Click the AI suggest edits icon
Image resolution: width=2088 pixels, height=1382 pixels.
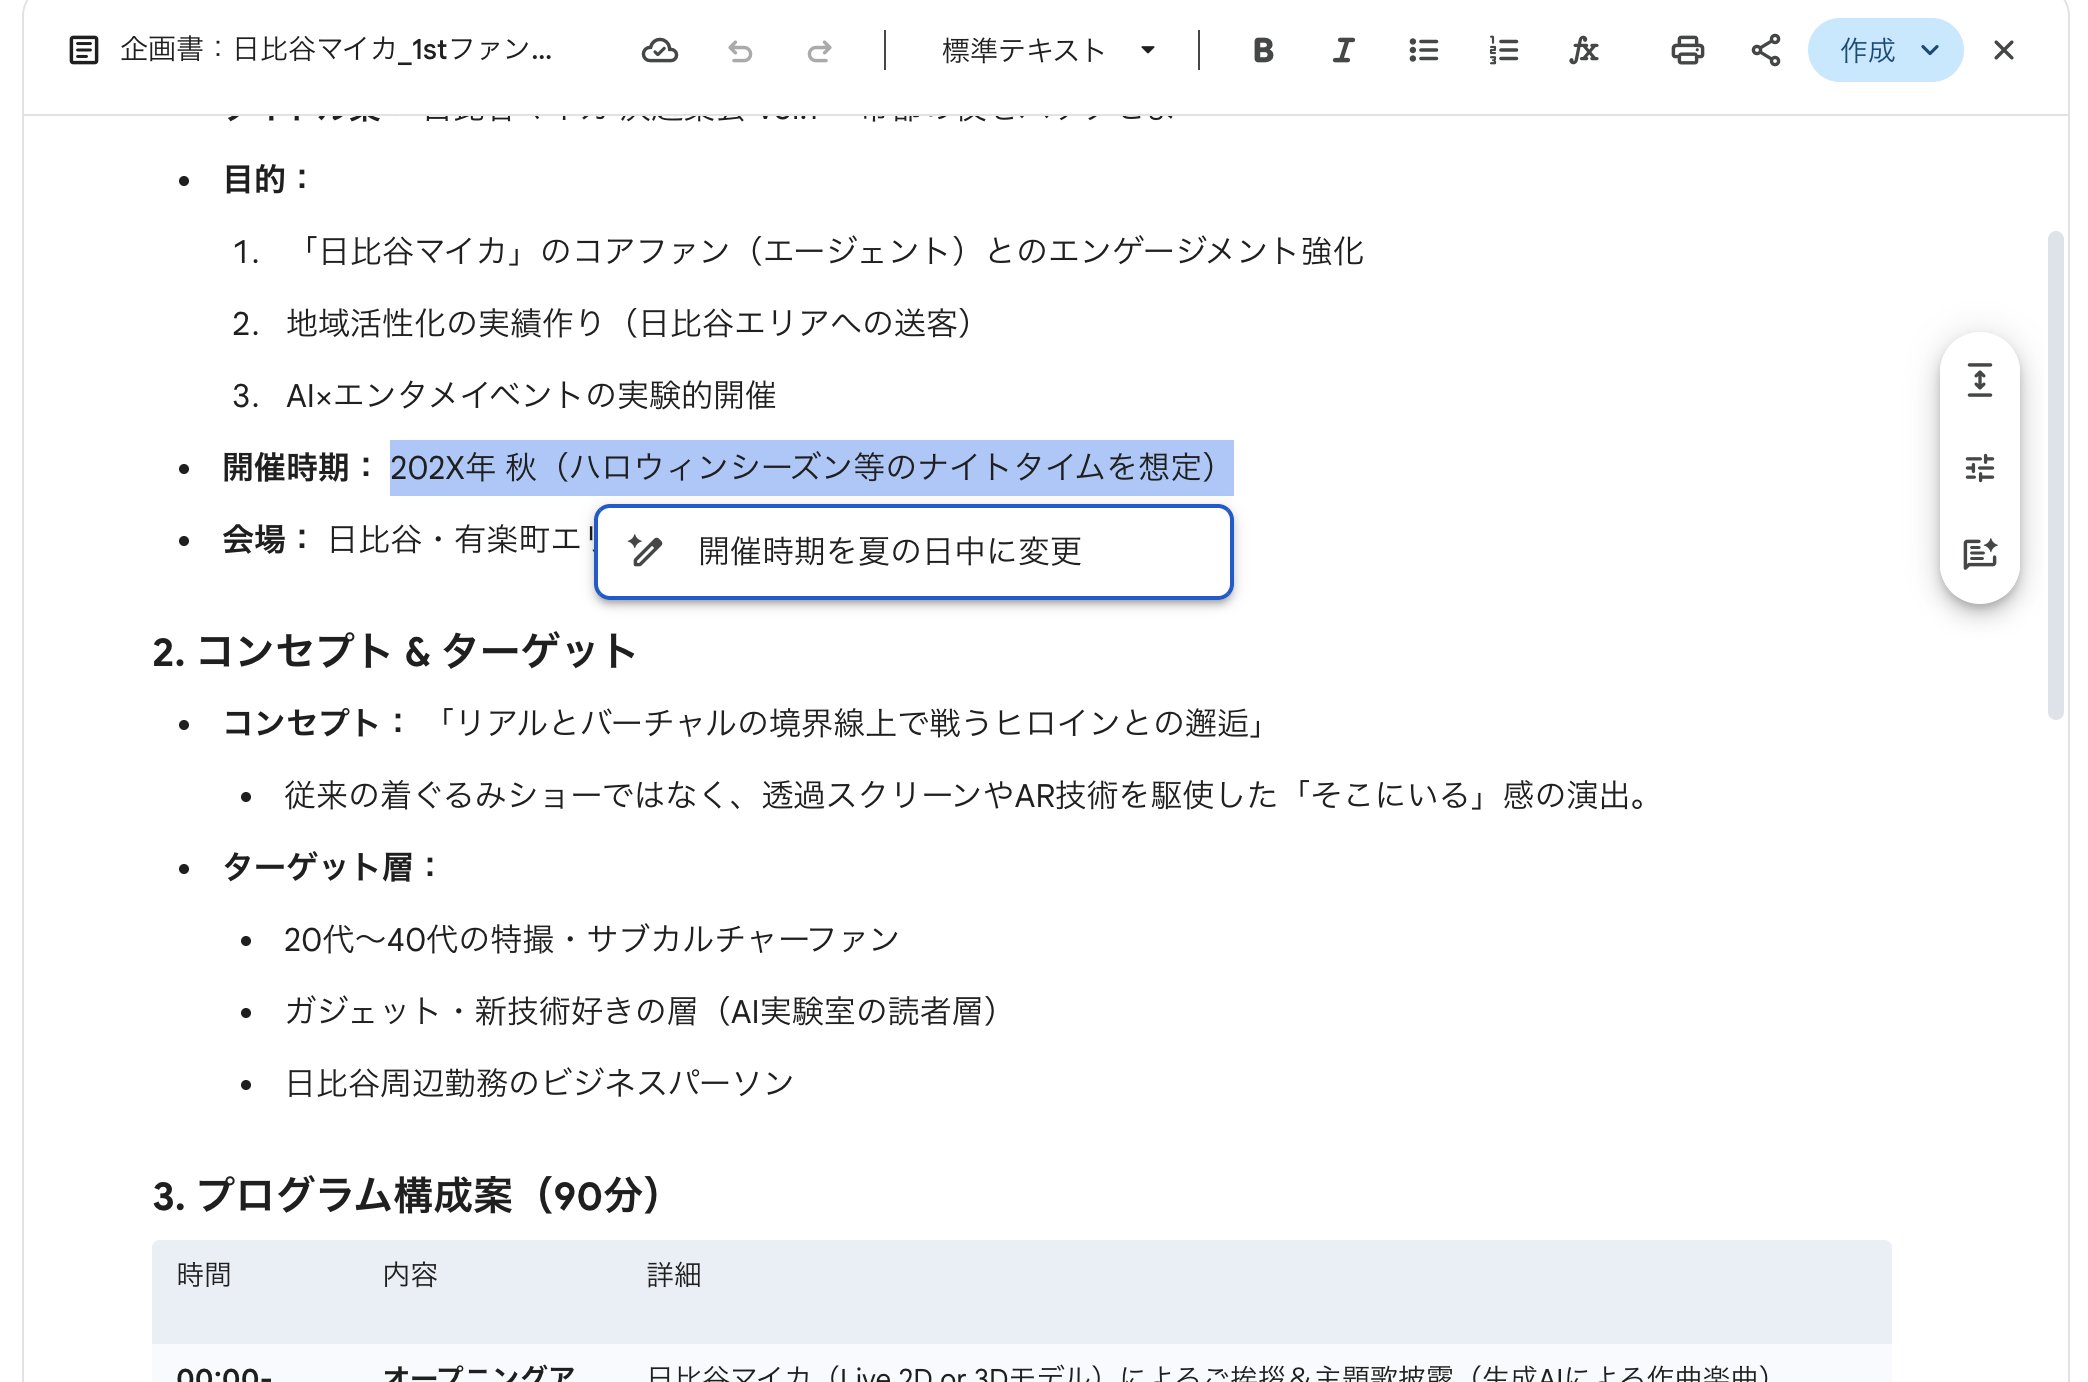[x=1979, y=553]
